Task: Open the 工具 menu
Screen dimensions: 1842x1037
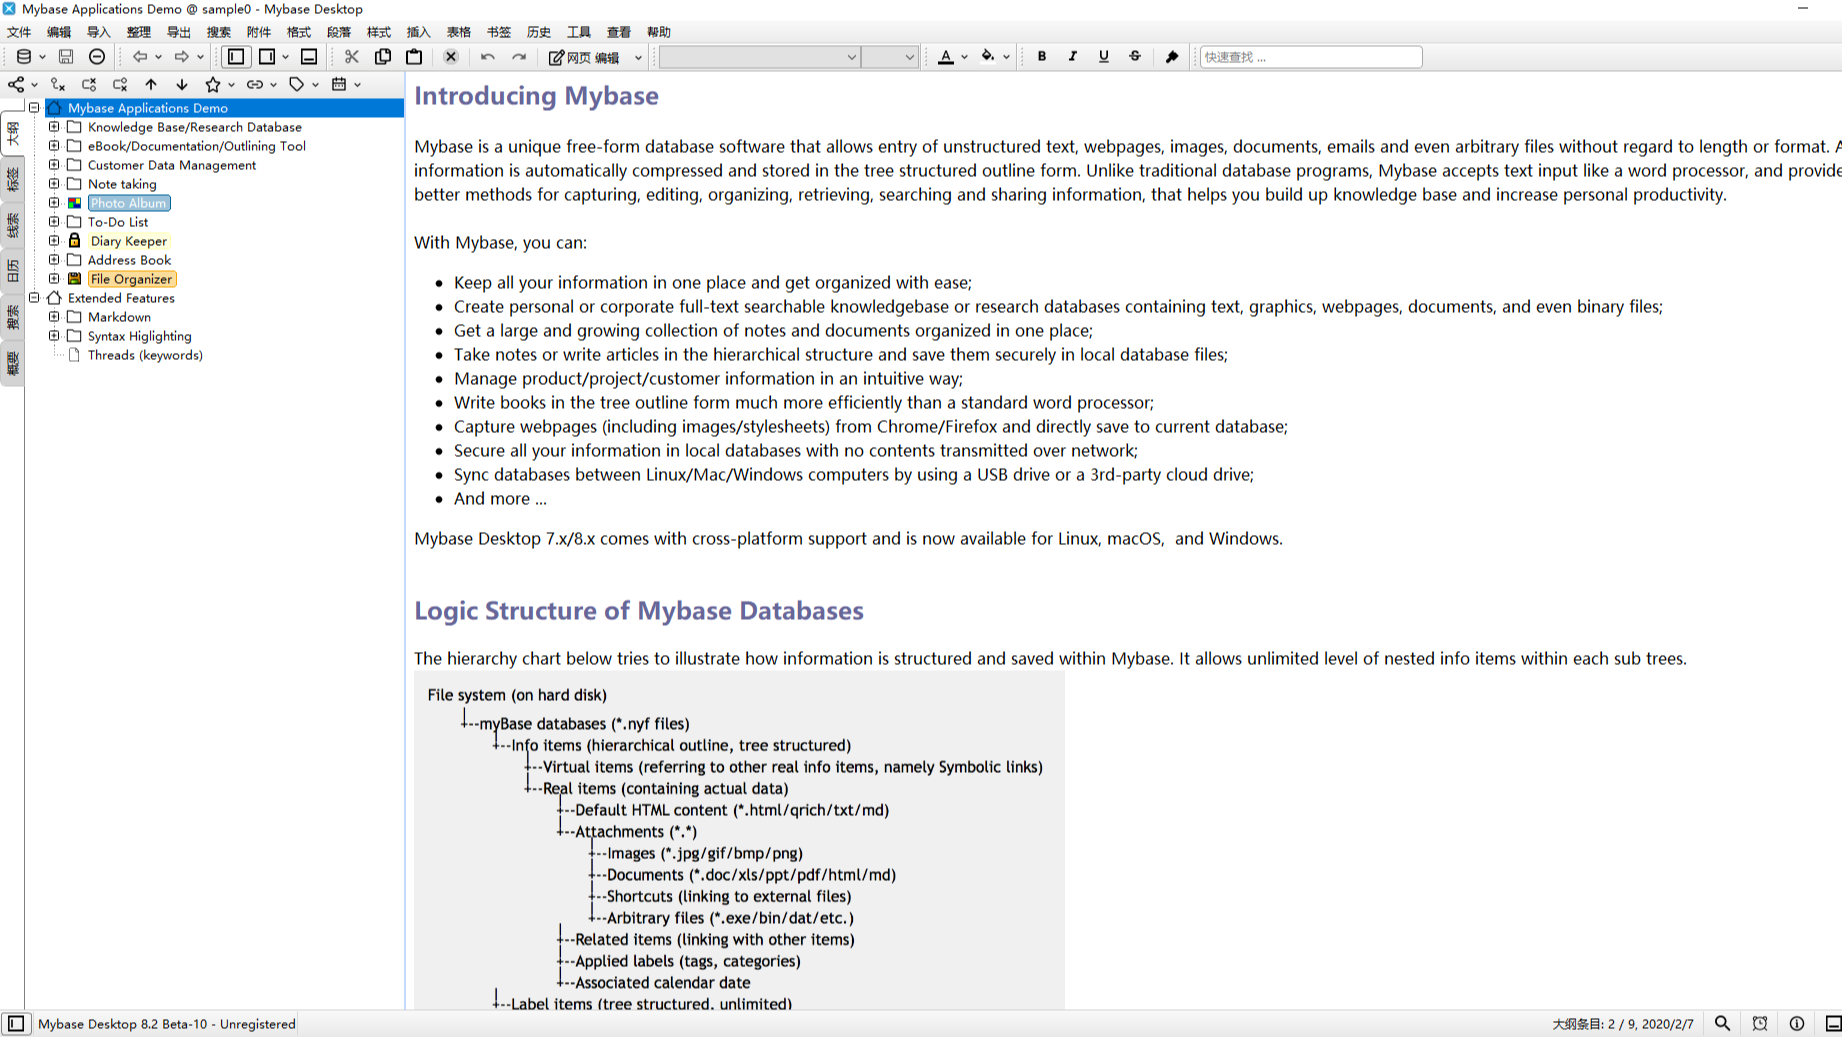Action: 579,32
